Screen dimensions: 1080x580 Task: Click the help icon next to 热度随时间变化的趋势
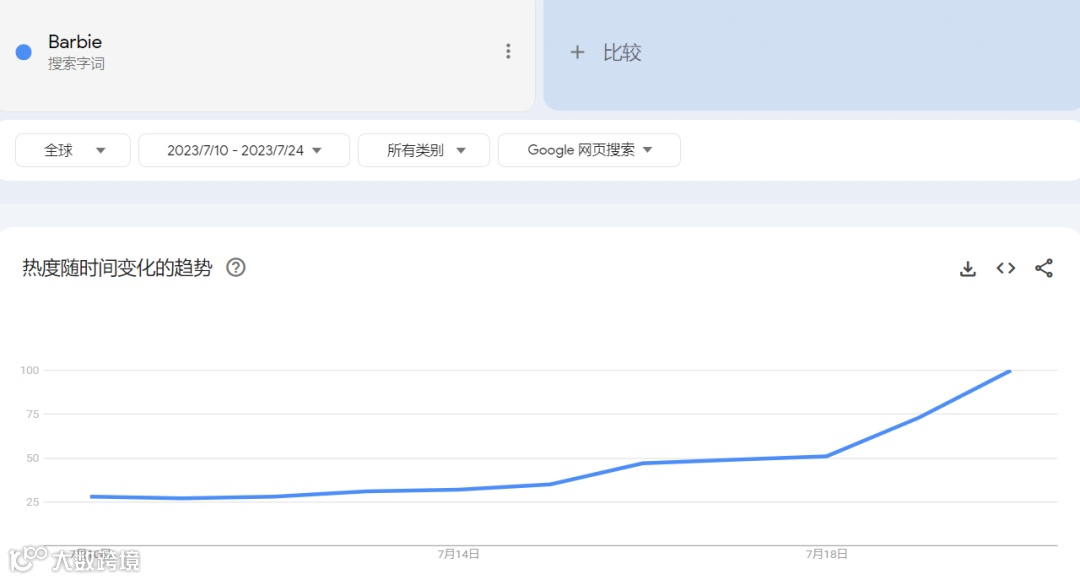[x=236, y=267]
